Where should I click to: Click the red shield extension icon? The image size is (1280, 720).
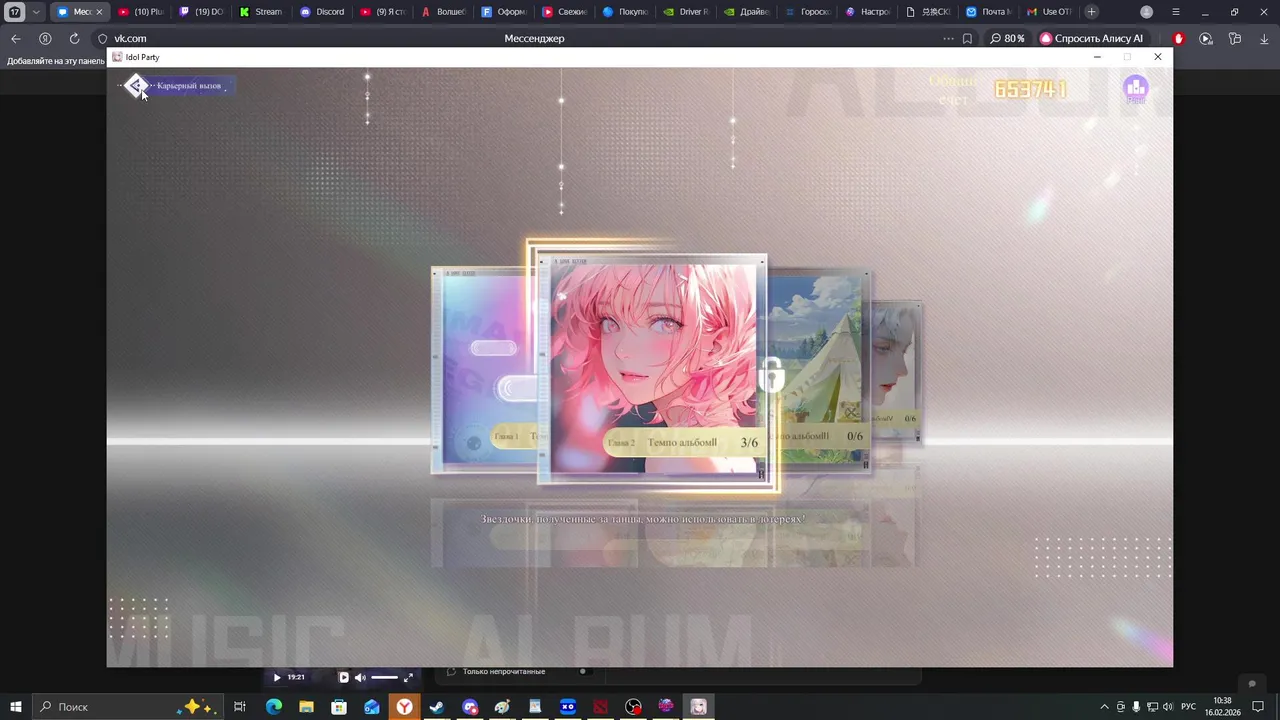(1178, 39)
